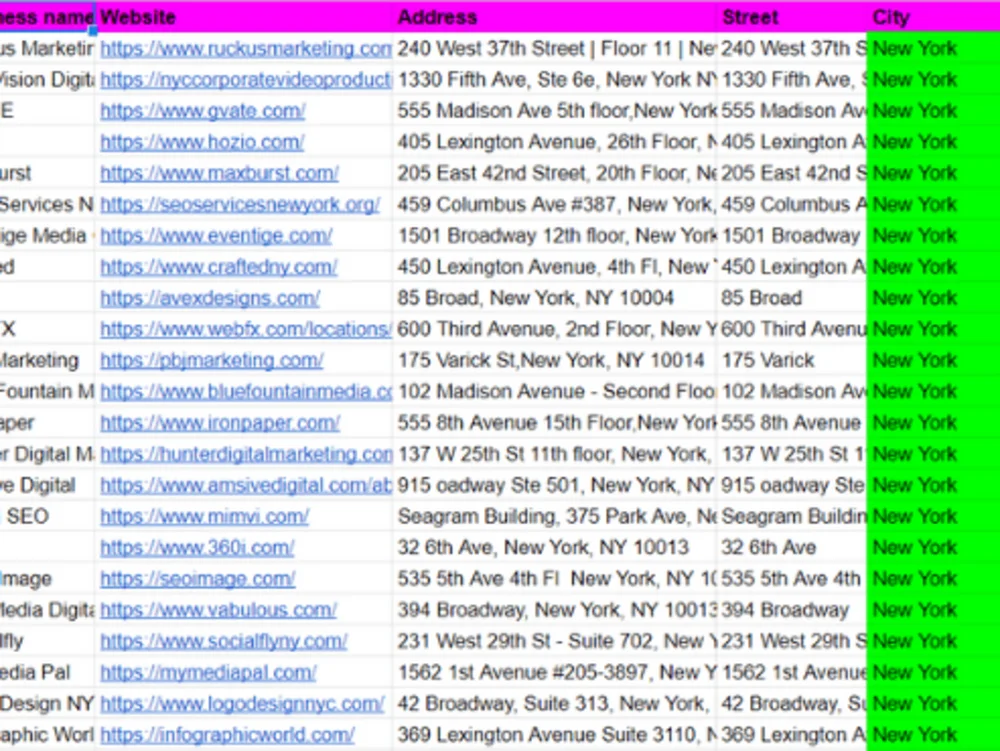Open the www.hozio.com link
This screenshot has height=751, width=1000.
pos(202,142)
